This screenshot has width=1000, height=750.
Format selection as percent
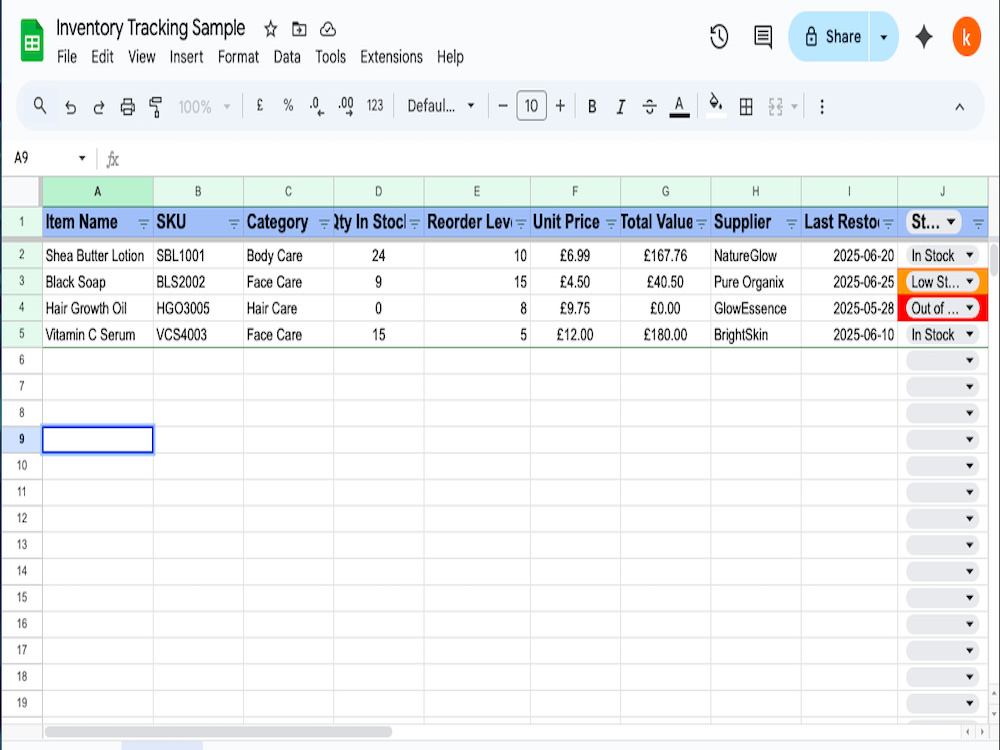288,106
